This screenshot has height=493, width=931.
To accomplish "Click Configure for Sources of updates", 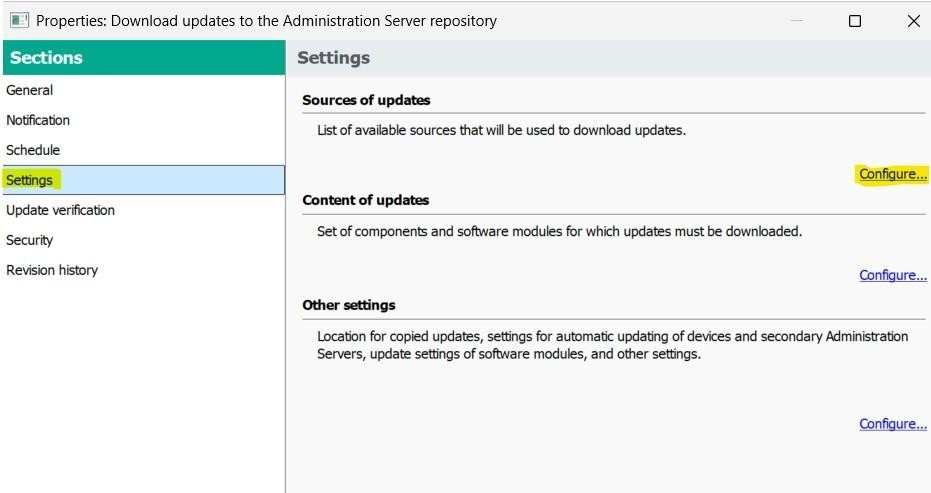I will click(x=892, y=174).
